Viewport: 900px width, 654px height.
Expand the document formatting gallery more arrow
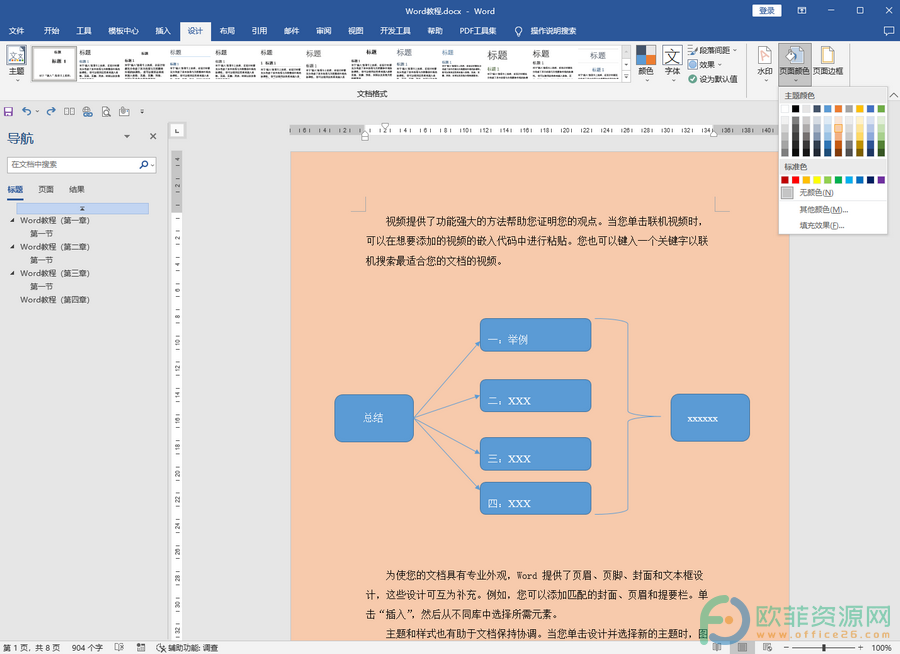click(x=626, y=77)
